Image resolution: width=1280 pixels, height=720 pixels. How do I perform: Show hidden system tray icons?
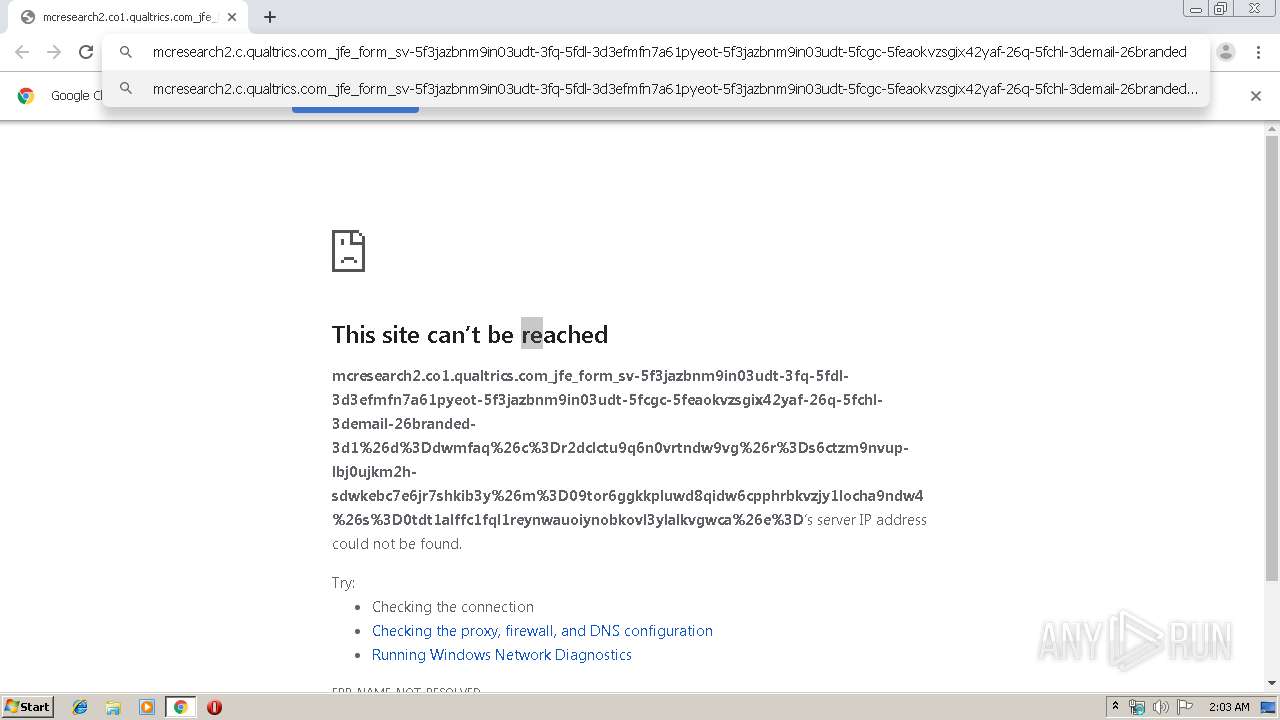coord(1116,707)
